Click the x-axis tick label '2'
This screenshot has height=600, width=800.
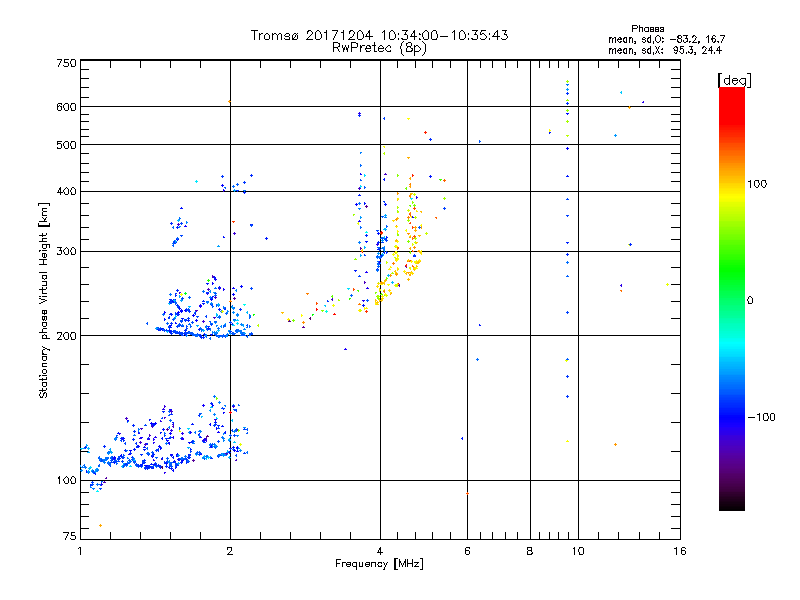coord(230,551)
